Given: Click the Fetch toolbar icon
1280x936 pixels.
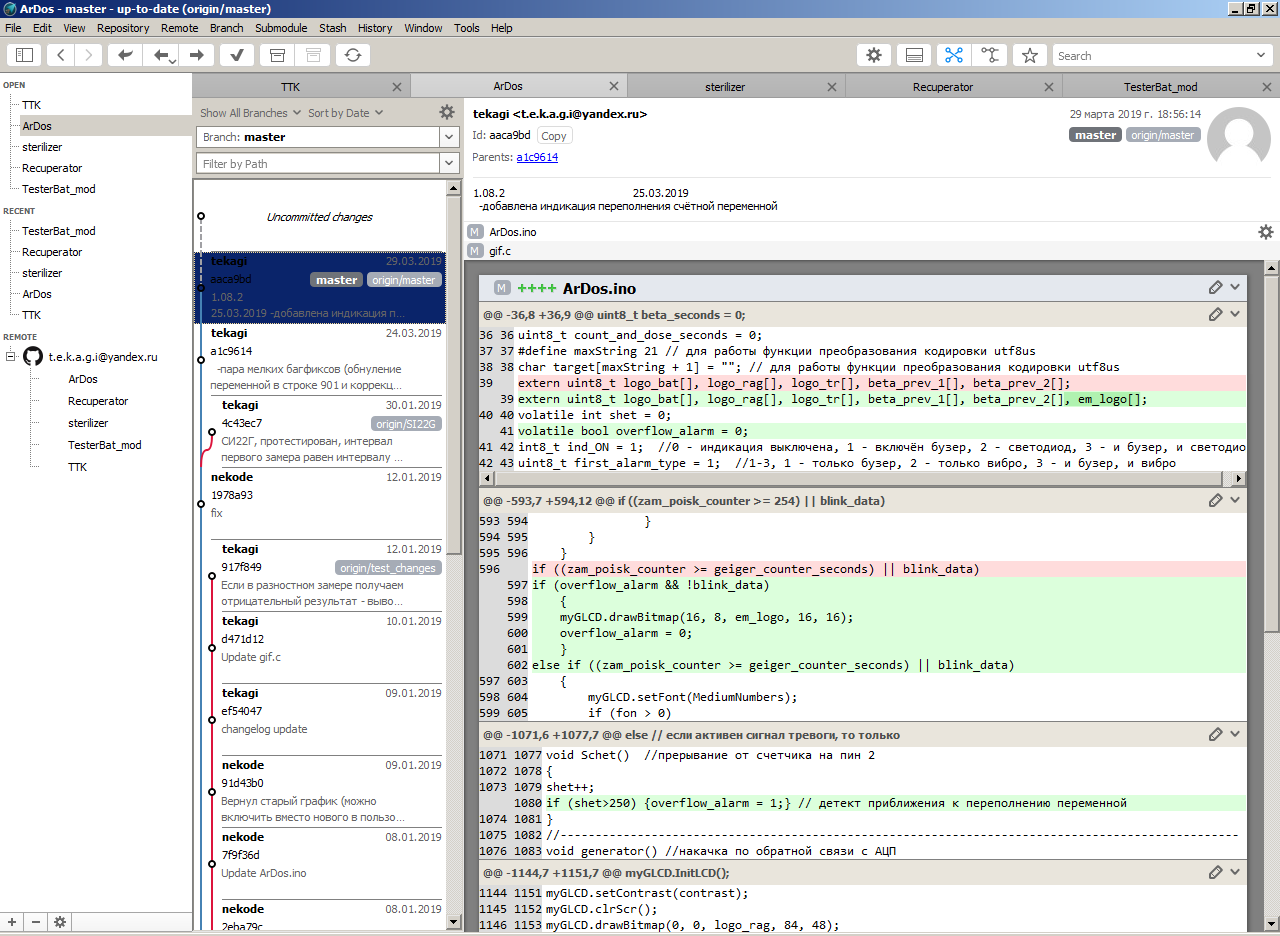Looking at the screenshot, I should 125,55.
